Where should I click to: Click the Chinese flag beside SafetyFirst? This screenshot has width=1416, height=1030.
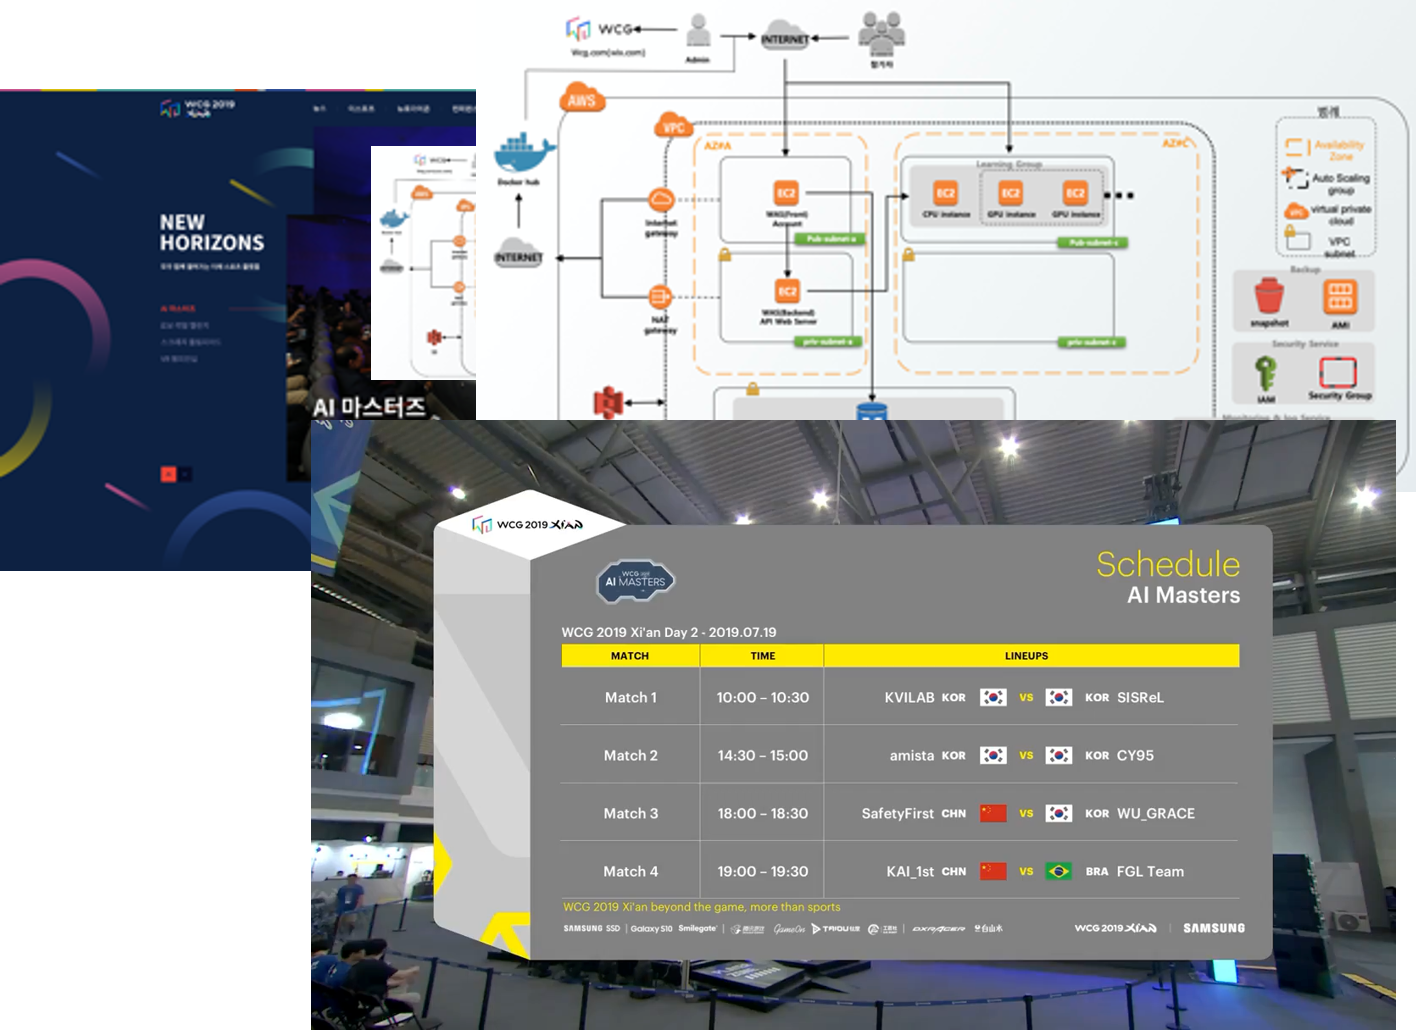pos(993,813)
